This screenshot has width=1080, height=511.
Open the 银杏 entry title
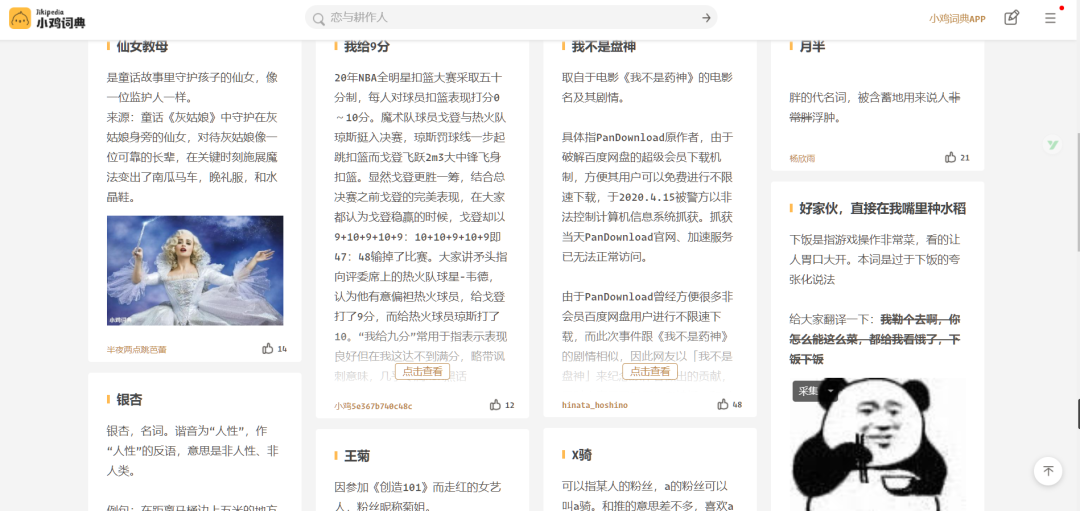tap(130, 399)
